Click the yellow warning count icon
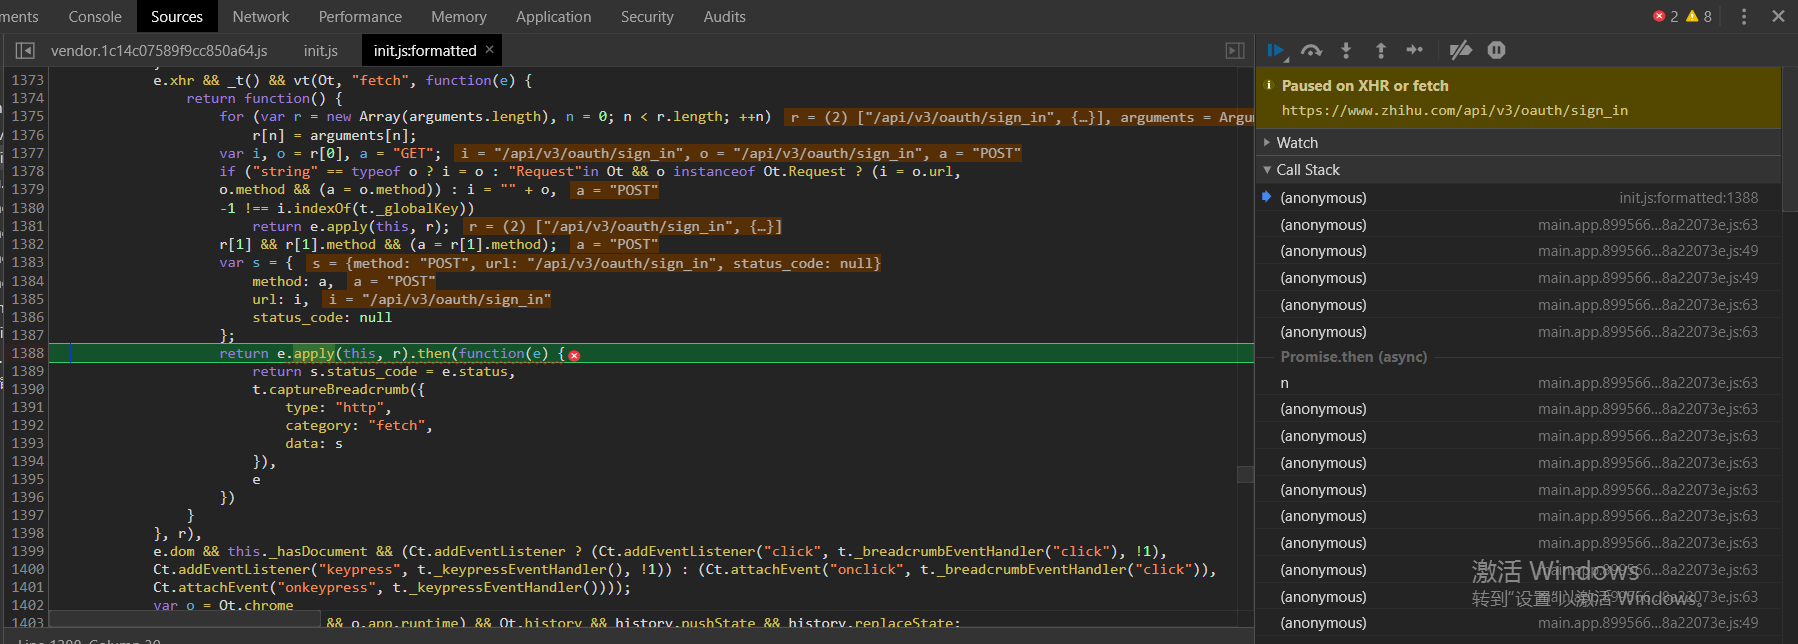This screenshot has height=644, width=1798. coord(1692,16)
